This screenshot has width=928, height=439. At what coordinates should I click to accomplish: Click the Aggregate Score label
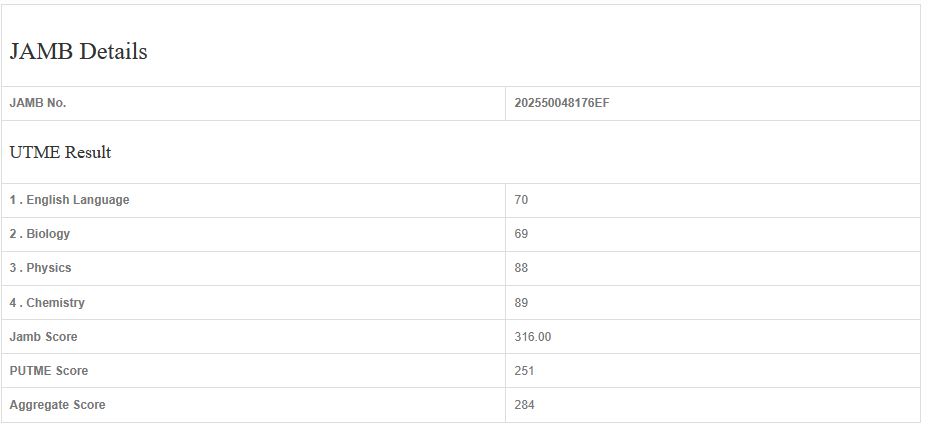click(x=57, y=405)
